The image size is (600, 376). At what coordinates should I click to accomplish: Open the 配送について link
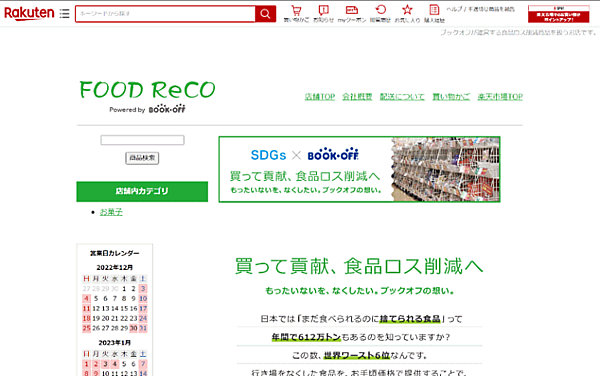point(402,97)
